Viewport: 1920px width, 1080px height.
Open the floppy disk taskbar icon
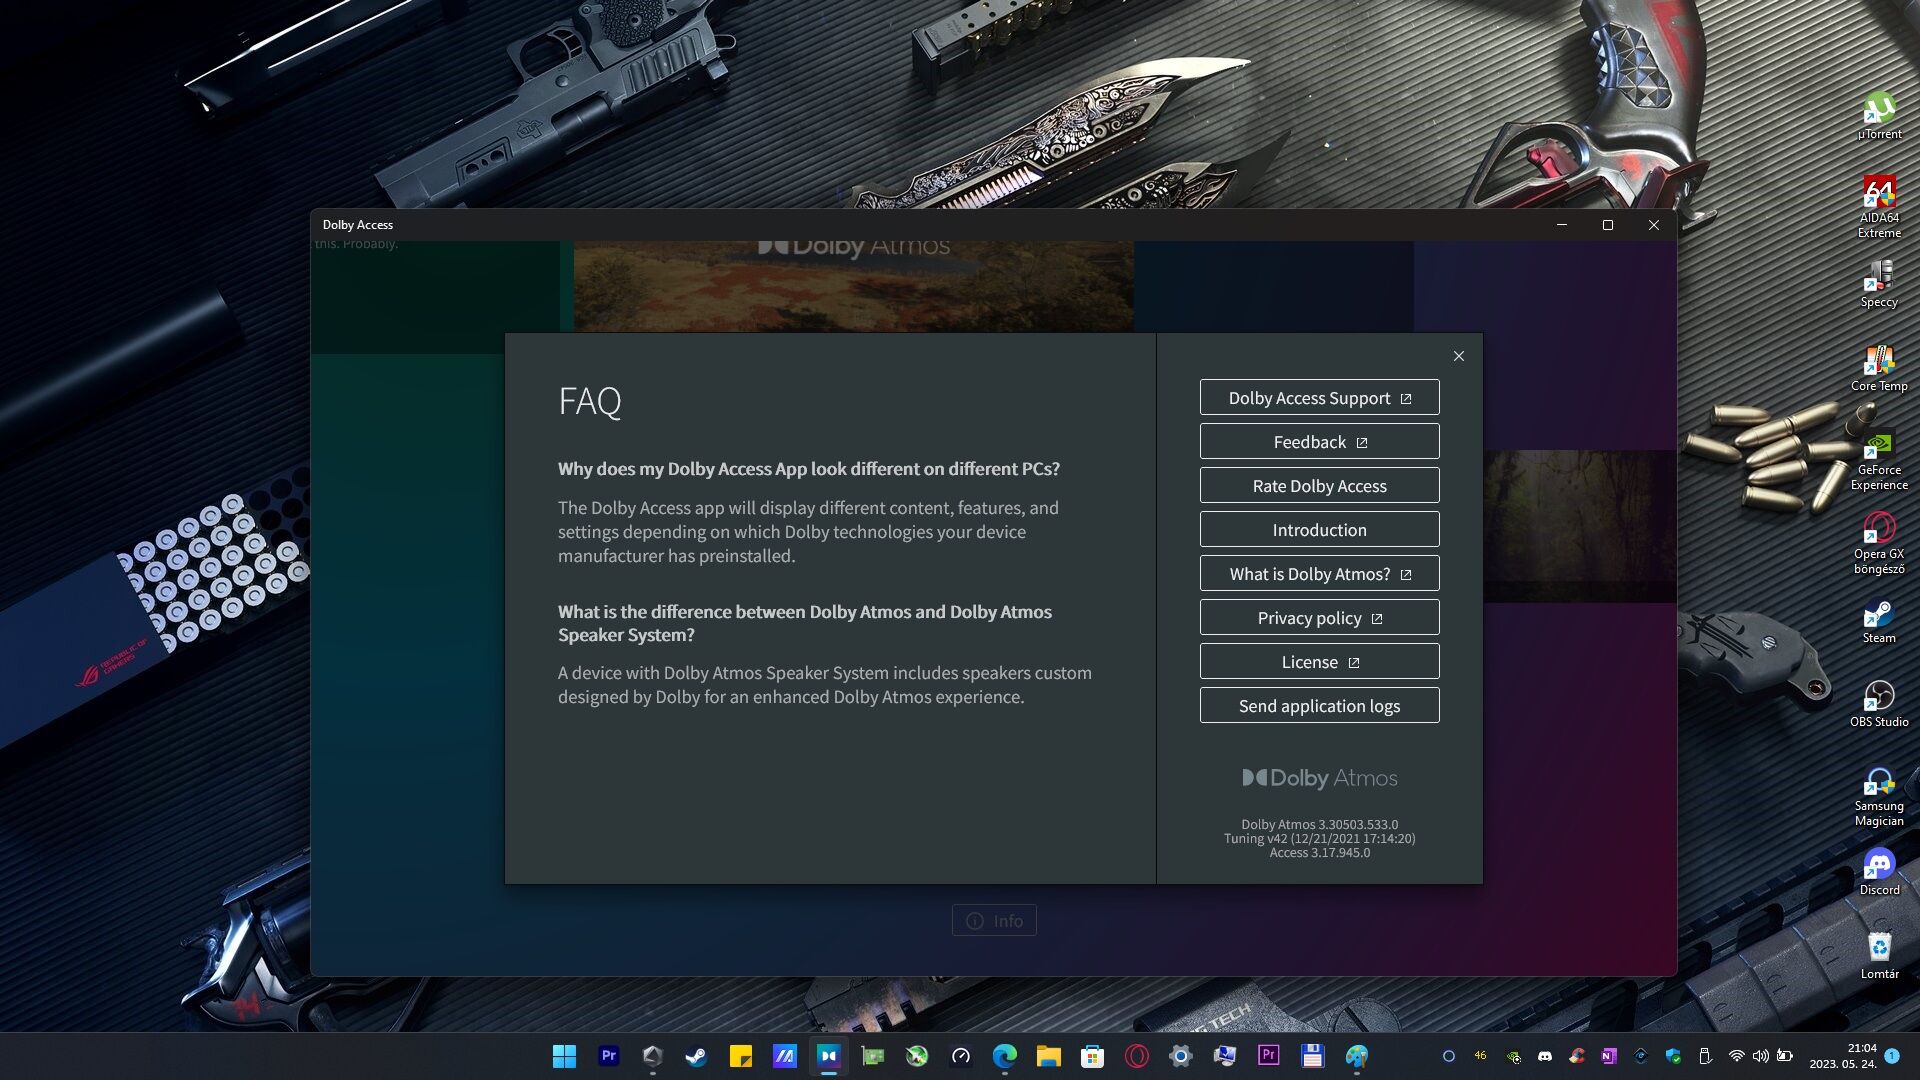1312,1056
